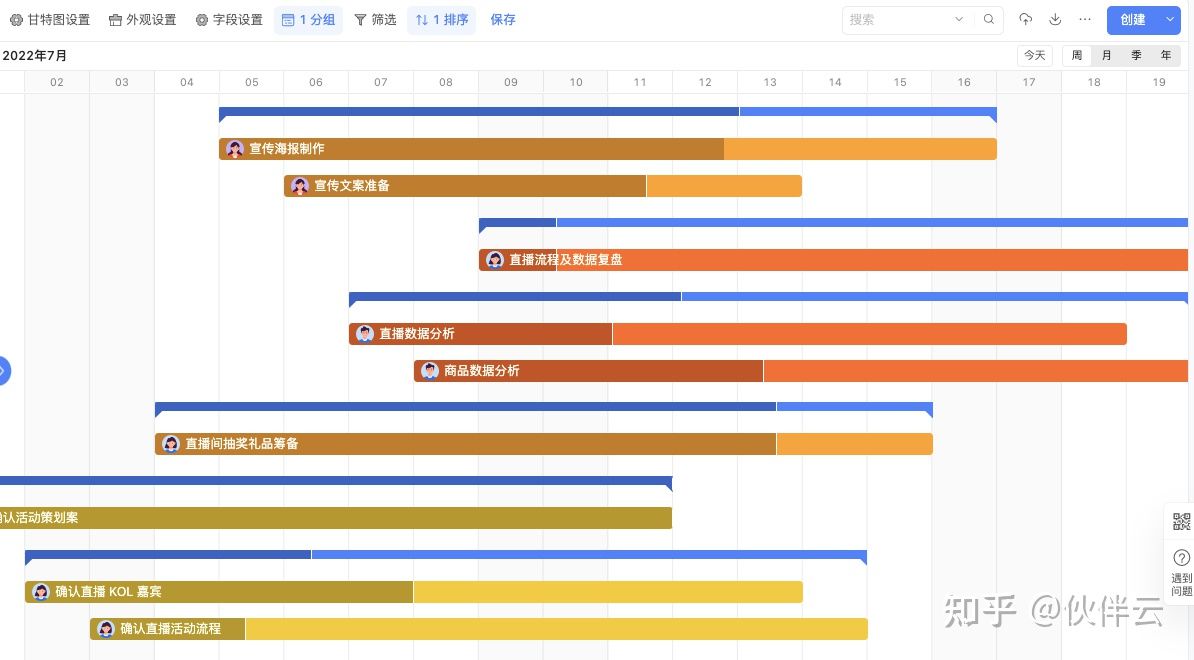
Task: Click the 保存 save link
Action: point(503,20)
